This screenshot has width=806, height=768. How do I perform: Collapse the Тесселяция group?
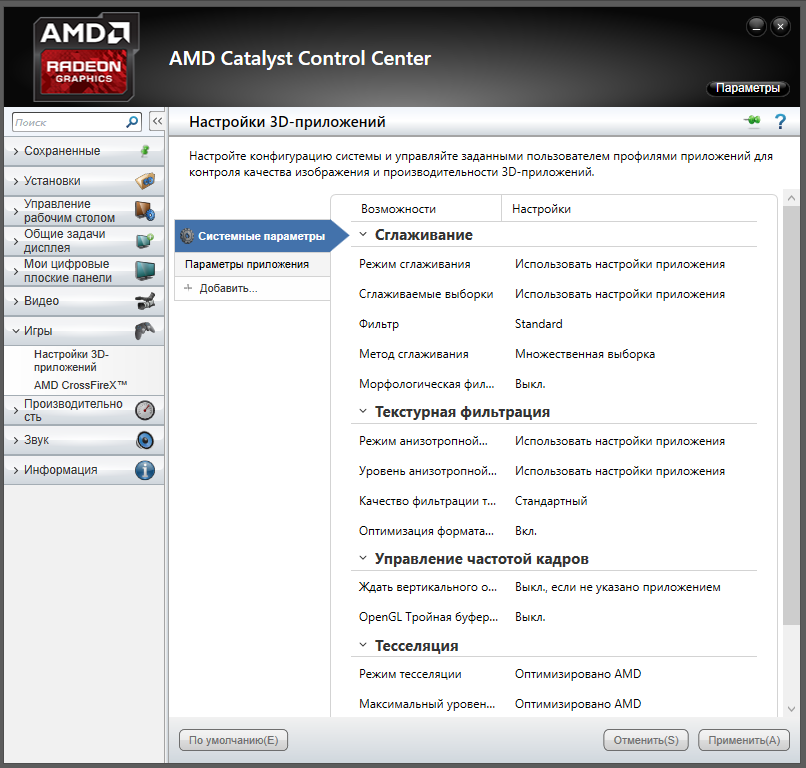(363, 645)
